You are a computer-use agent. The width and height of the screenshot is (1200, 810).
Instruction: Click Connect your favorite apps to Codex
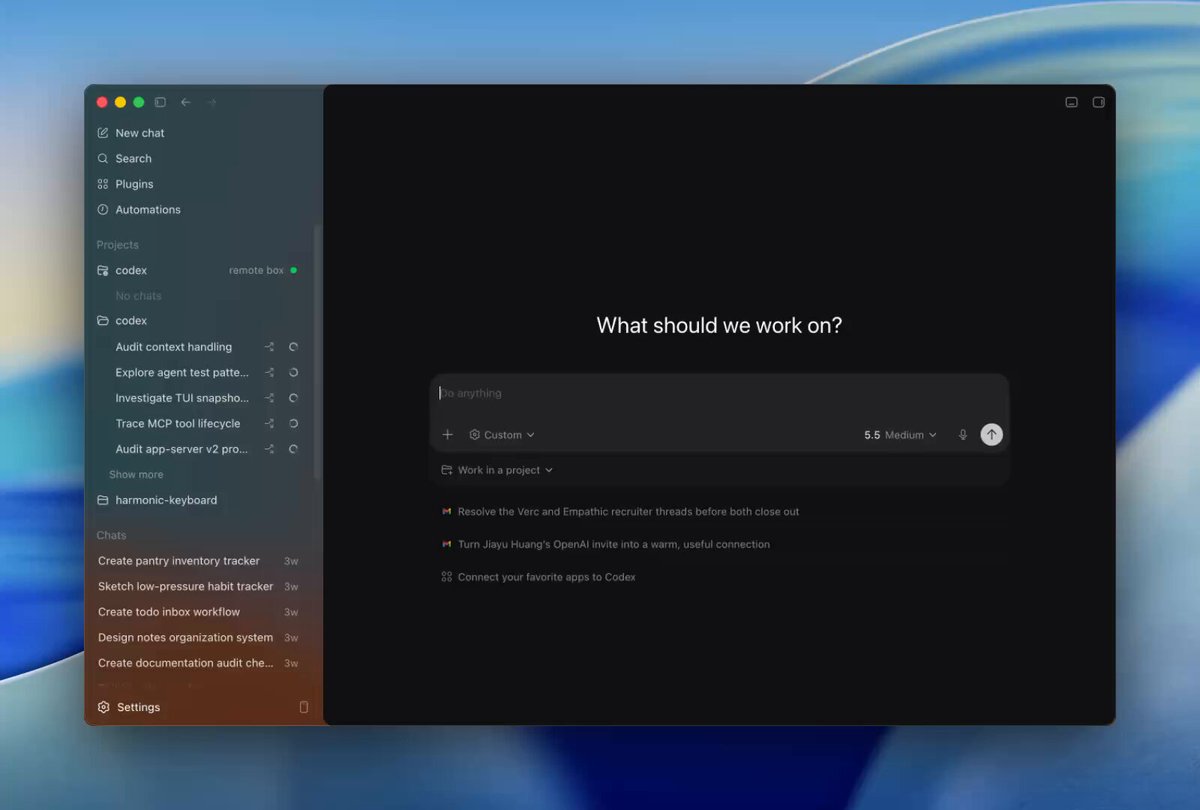click(546, 577)
